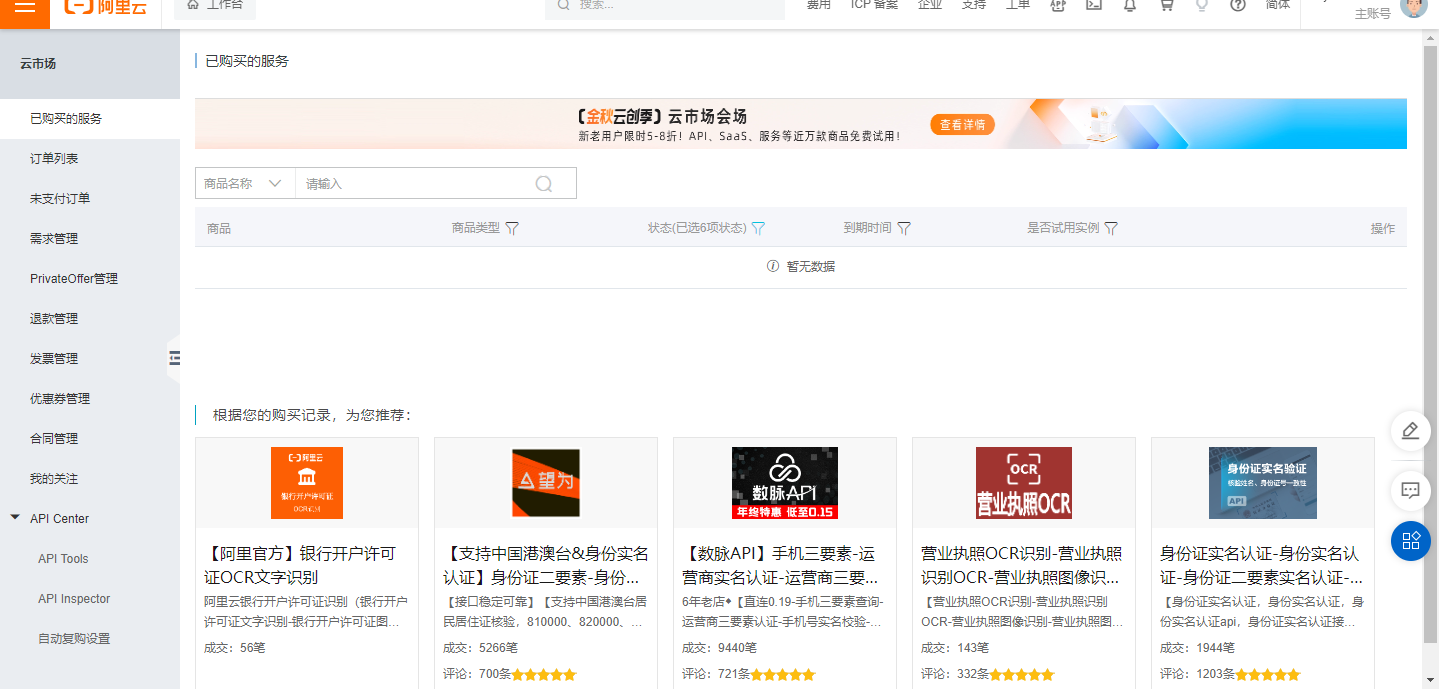Open the help question mark icon
1439x689 pixels.
[1238, 5]
